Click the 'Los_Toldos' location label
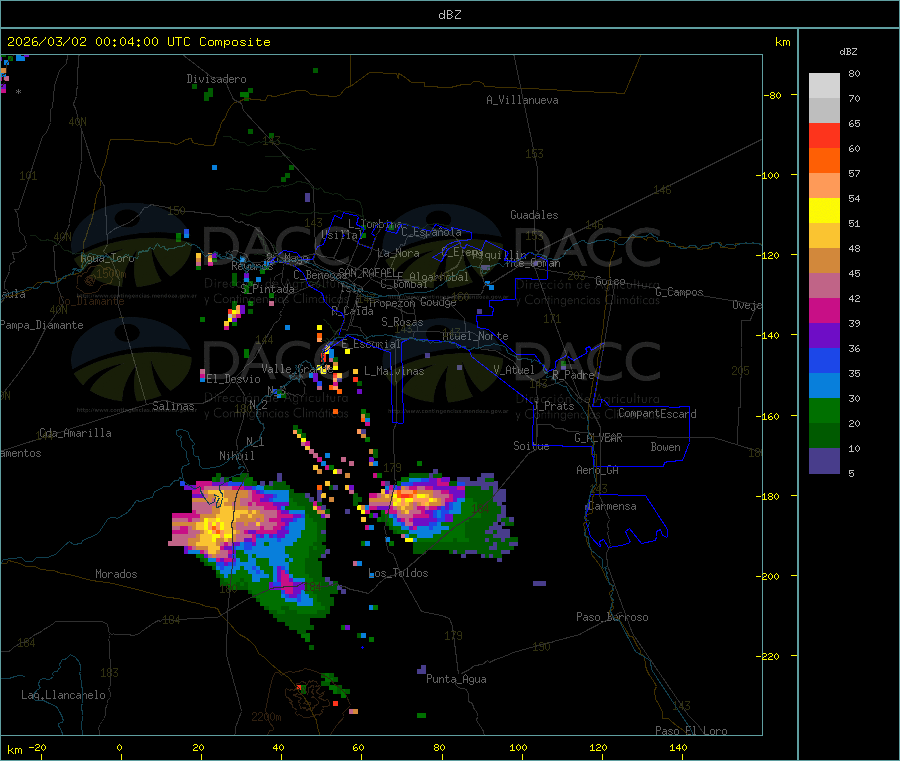Viewport: 900px width, 761px height. point(398,573)
